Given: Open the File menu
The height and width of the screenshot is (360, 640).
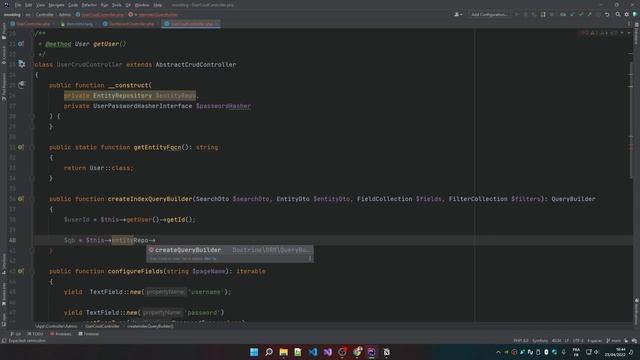Looking at the screenshot, I should tap(18, 5).
